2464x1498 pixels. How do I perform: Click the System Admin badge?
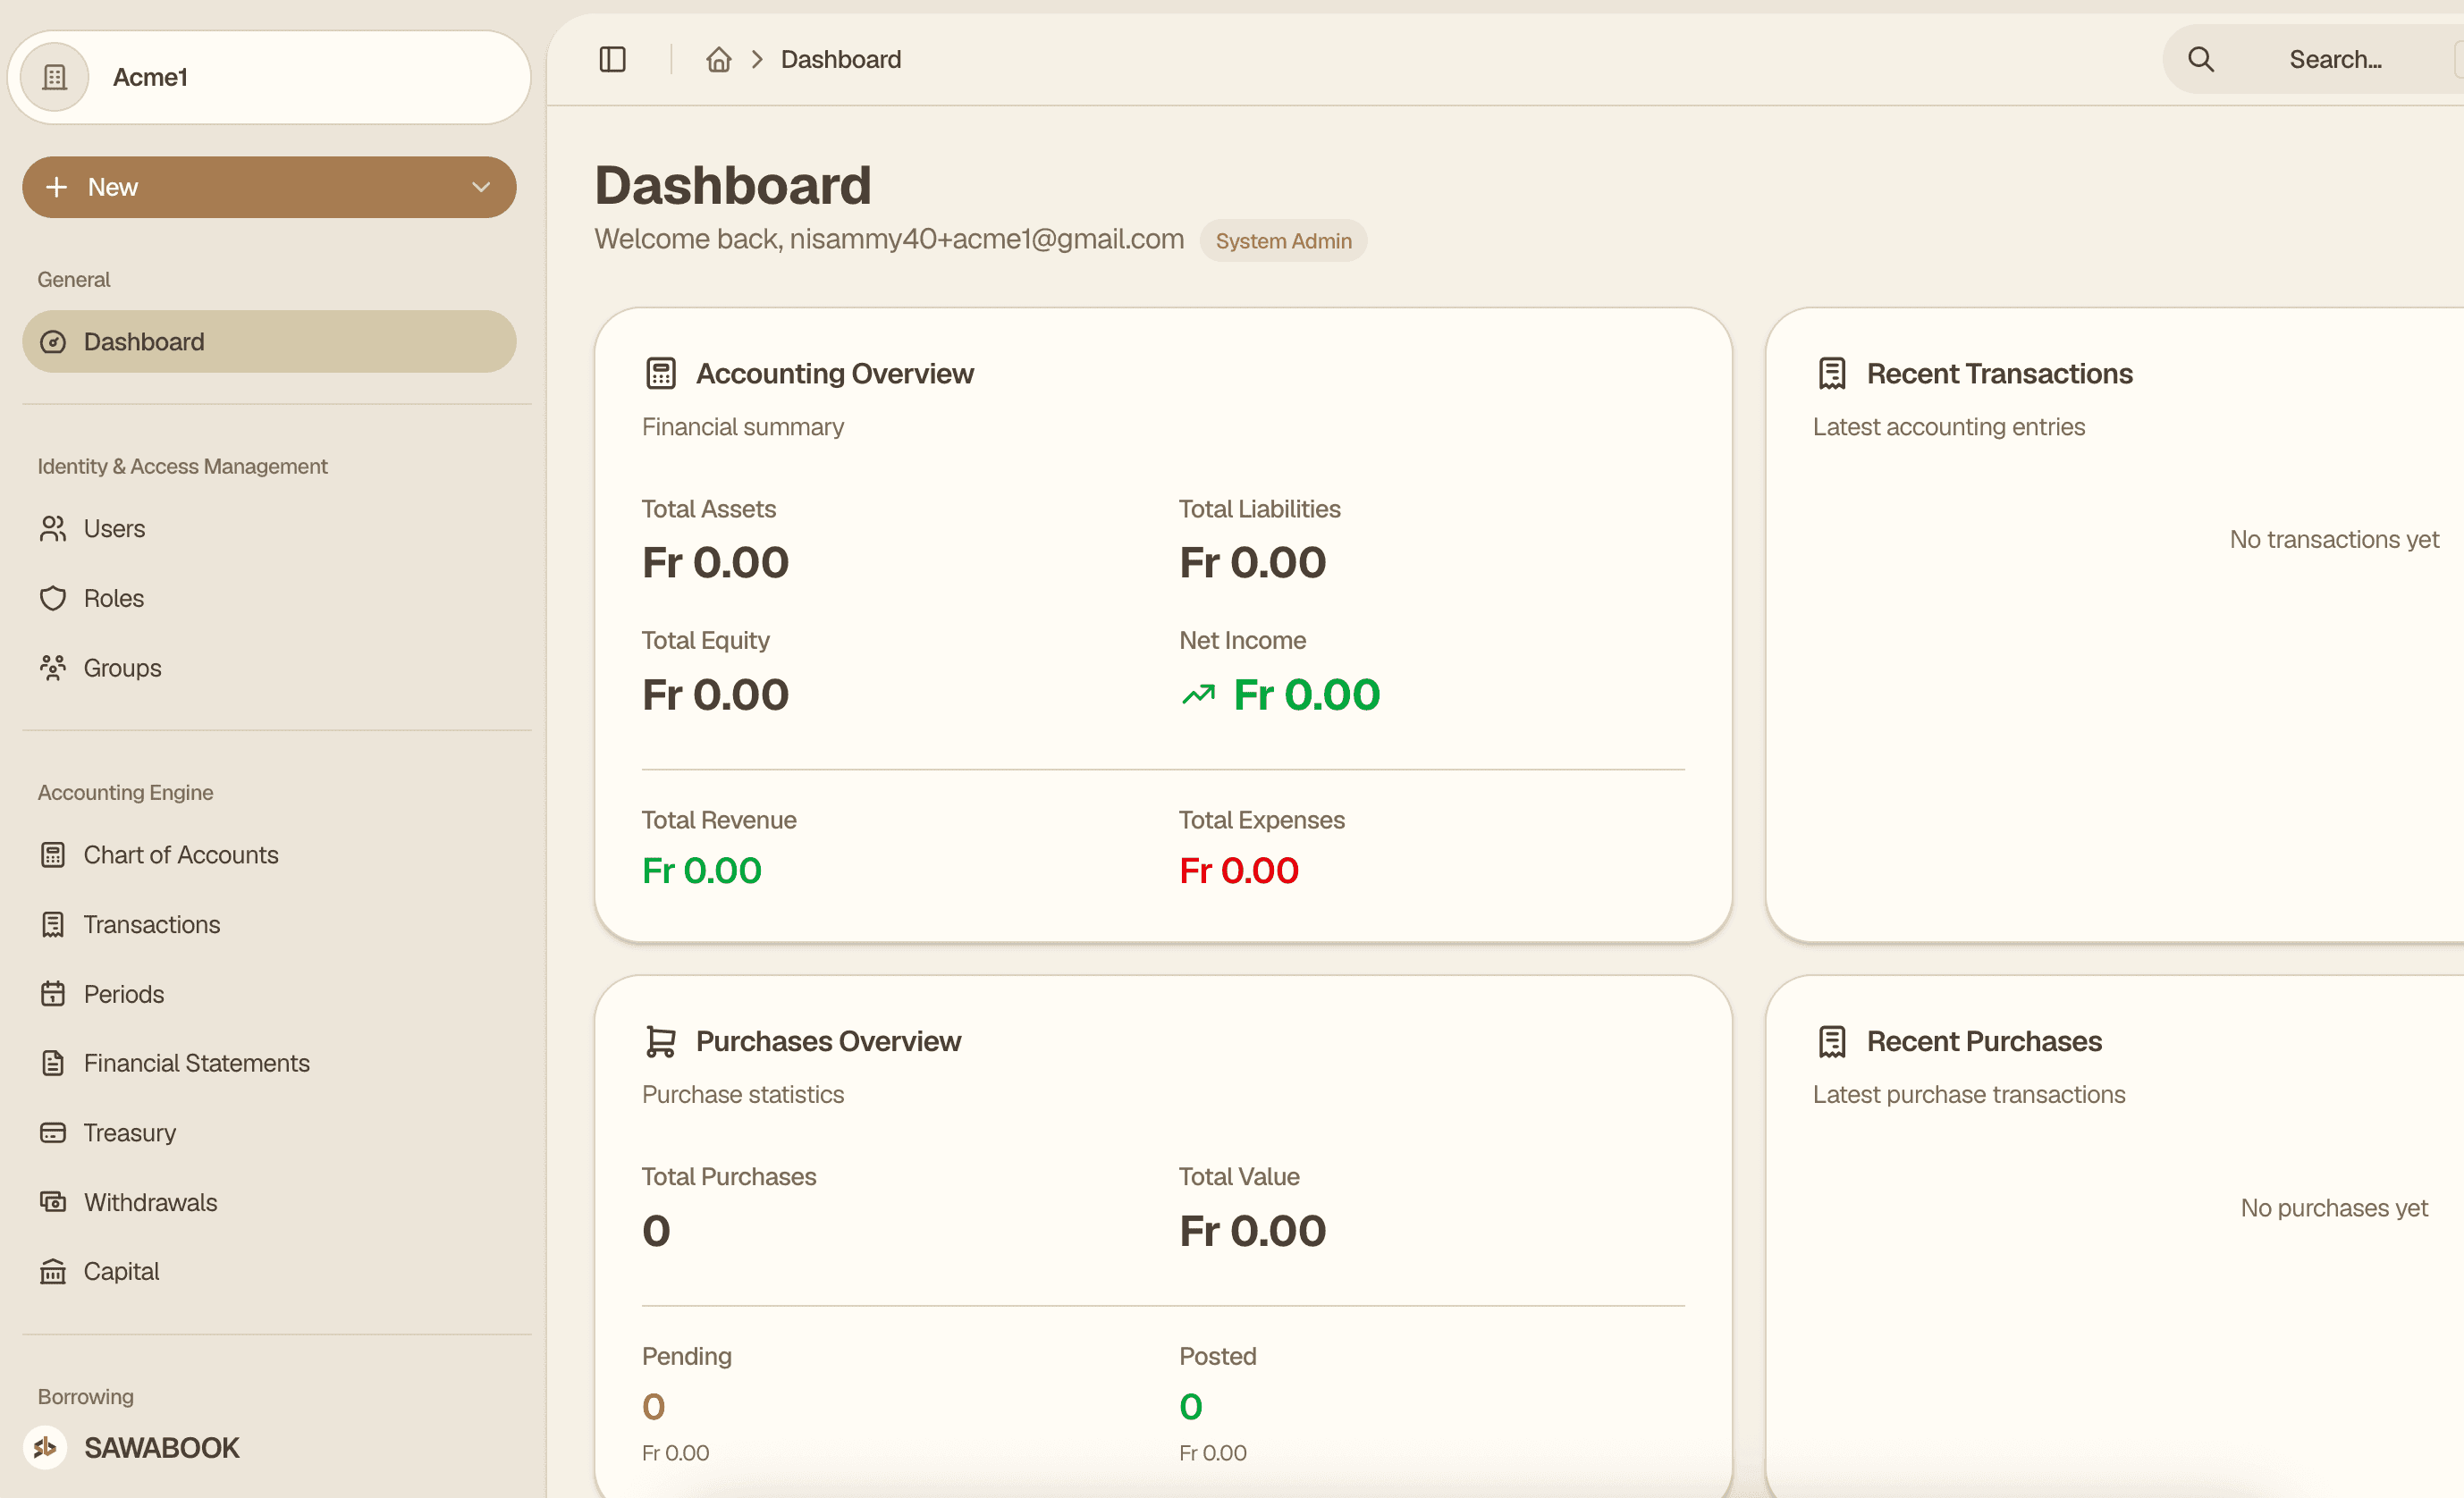pos(1283,241)
